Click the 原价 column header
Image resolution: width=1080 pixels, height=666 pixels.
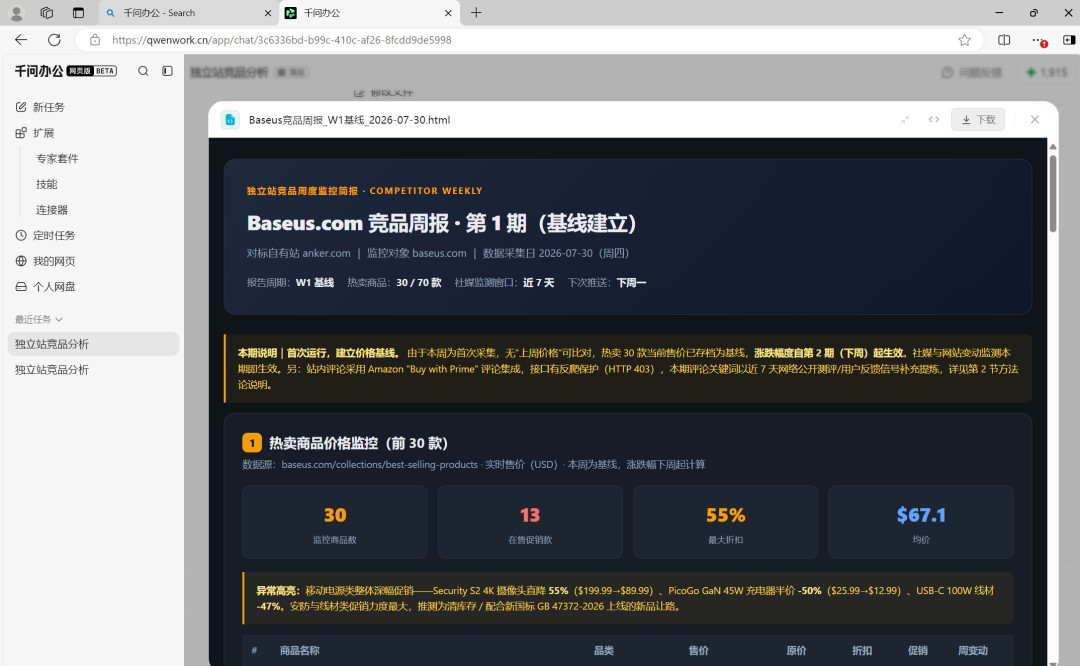point(796,650)
